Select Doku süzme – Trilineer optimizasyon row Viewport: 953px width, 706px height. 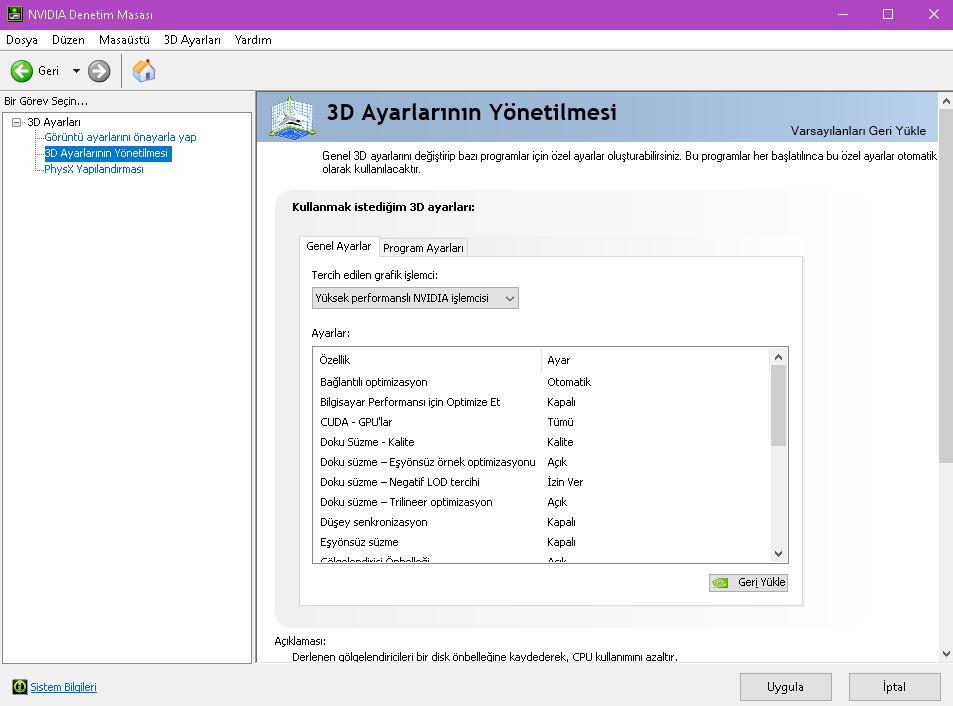(x=541, y=502)
